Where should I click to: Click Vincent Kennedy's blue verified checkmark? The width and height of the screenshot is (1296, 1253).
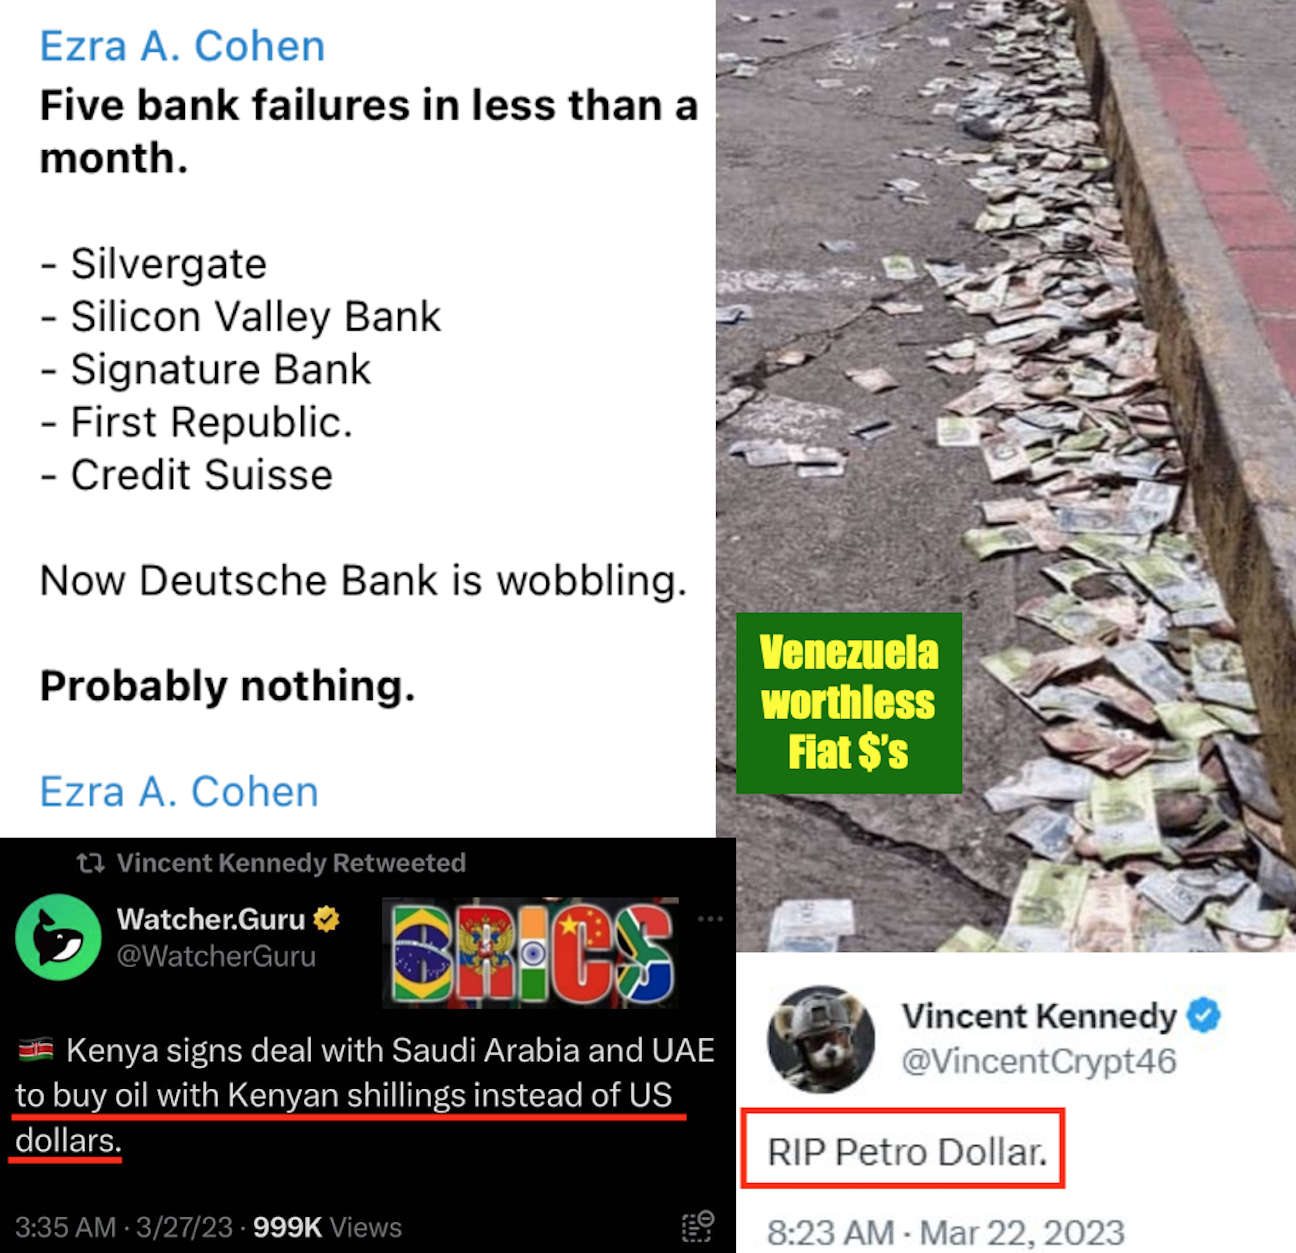tap(1204, 1015)
